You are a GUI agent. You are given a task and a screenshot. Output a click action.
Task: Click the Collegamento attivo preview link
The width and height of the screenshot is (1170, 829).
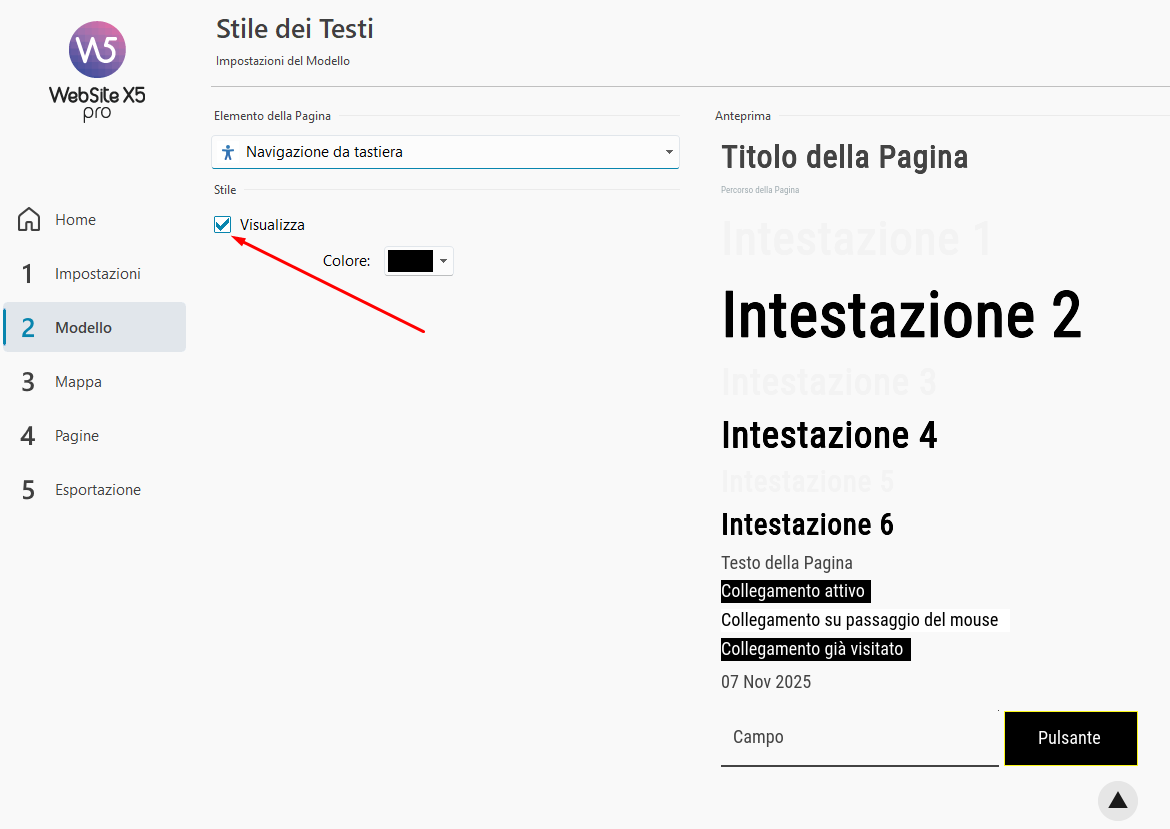pyautogui.click(x=793, y=591)
